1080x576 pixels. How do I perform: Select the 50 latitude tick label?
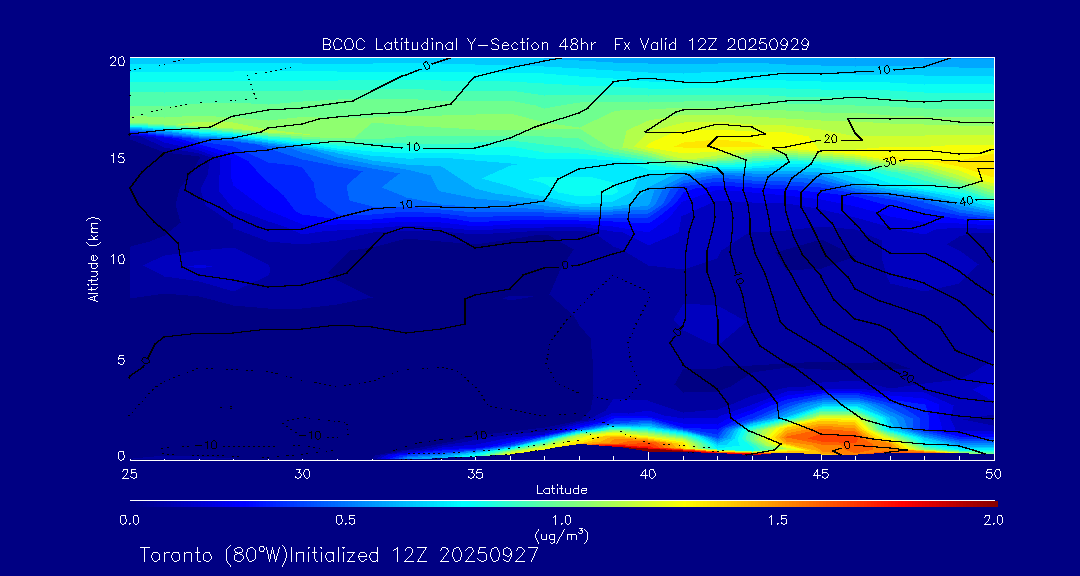click(993, 473)
